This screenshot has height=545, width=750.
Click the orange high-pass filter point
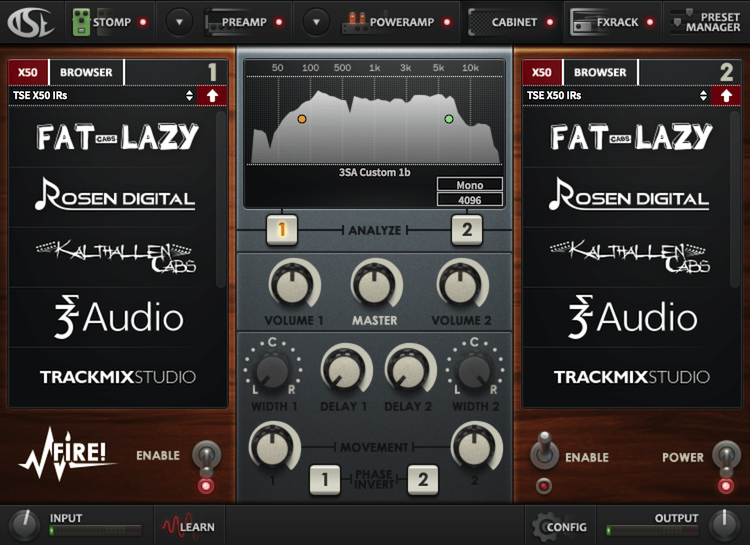302,119
